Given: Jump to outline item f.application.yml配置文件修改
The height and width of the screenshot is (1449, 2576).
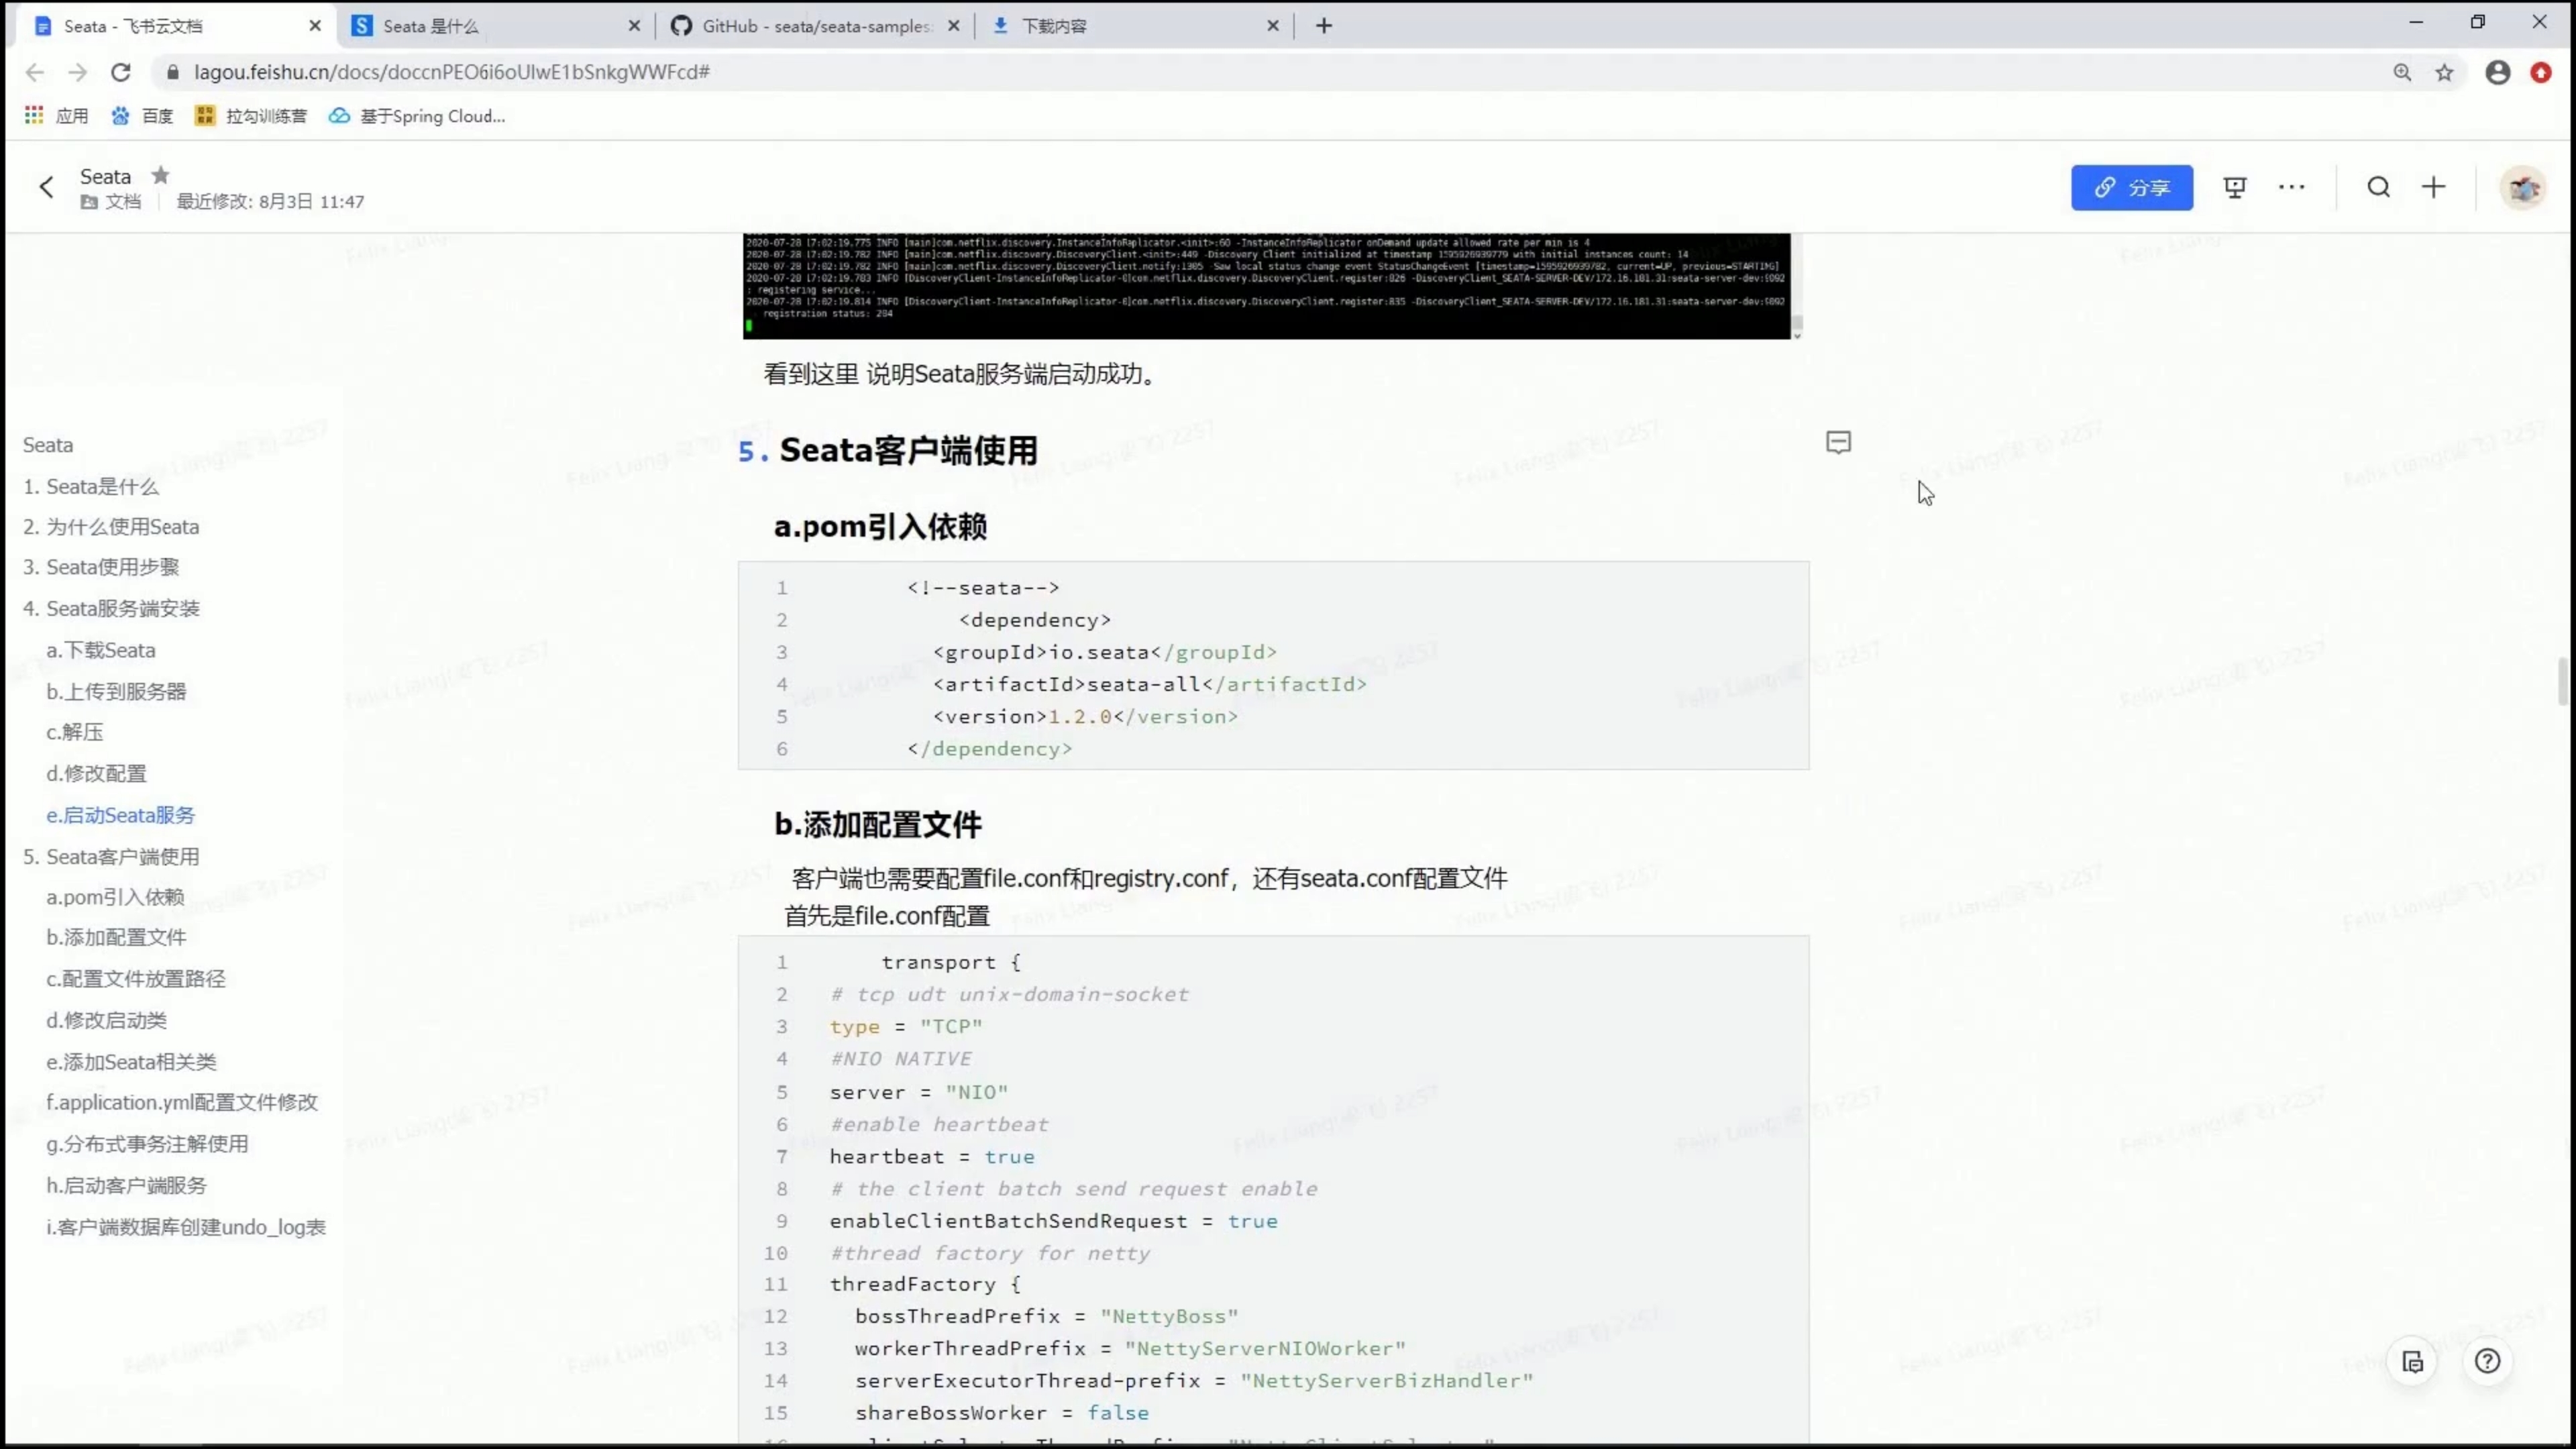Looking at the screenshot, I should point(182,1102).
